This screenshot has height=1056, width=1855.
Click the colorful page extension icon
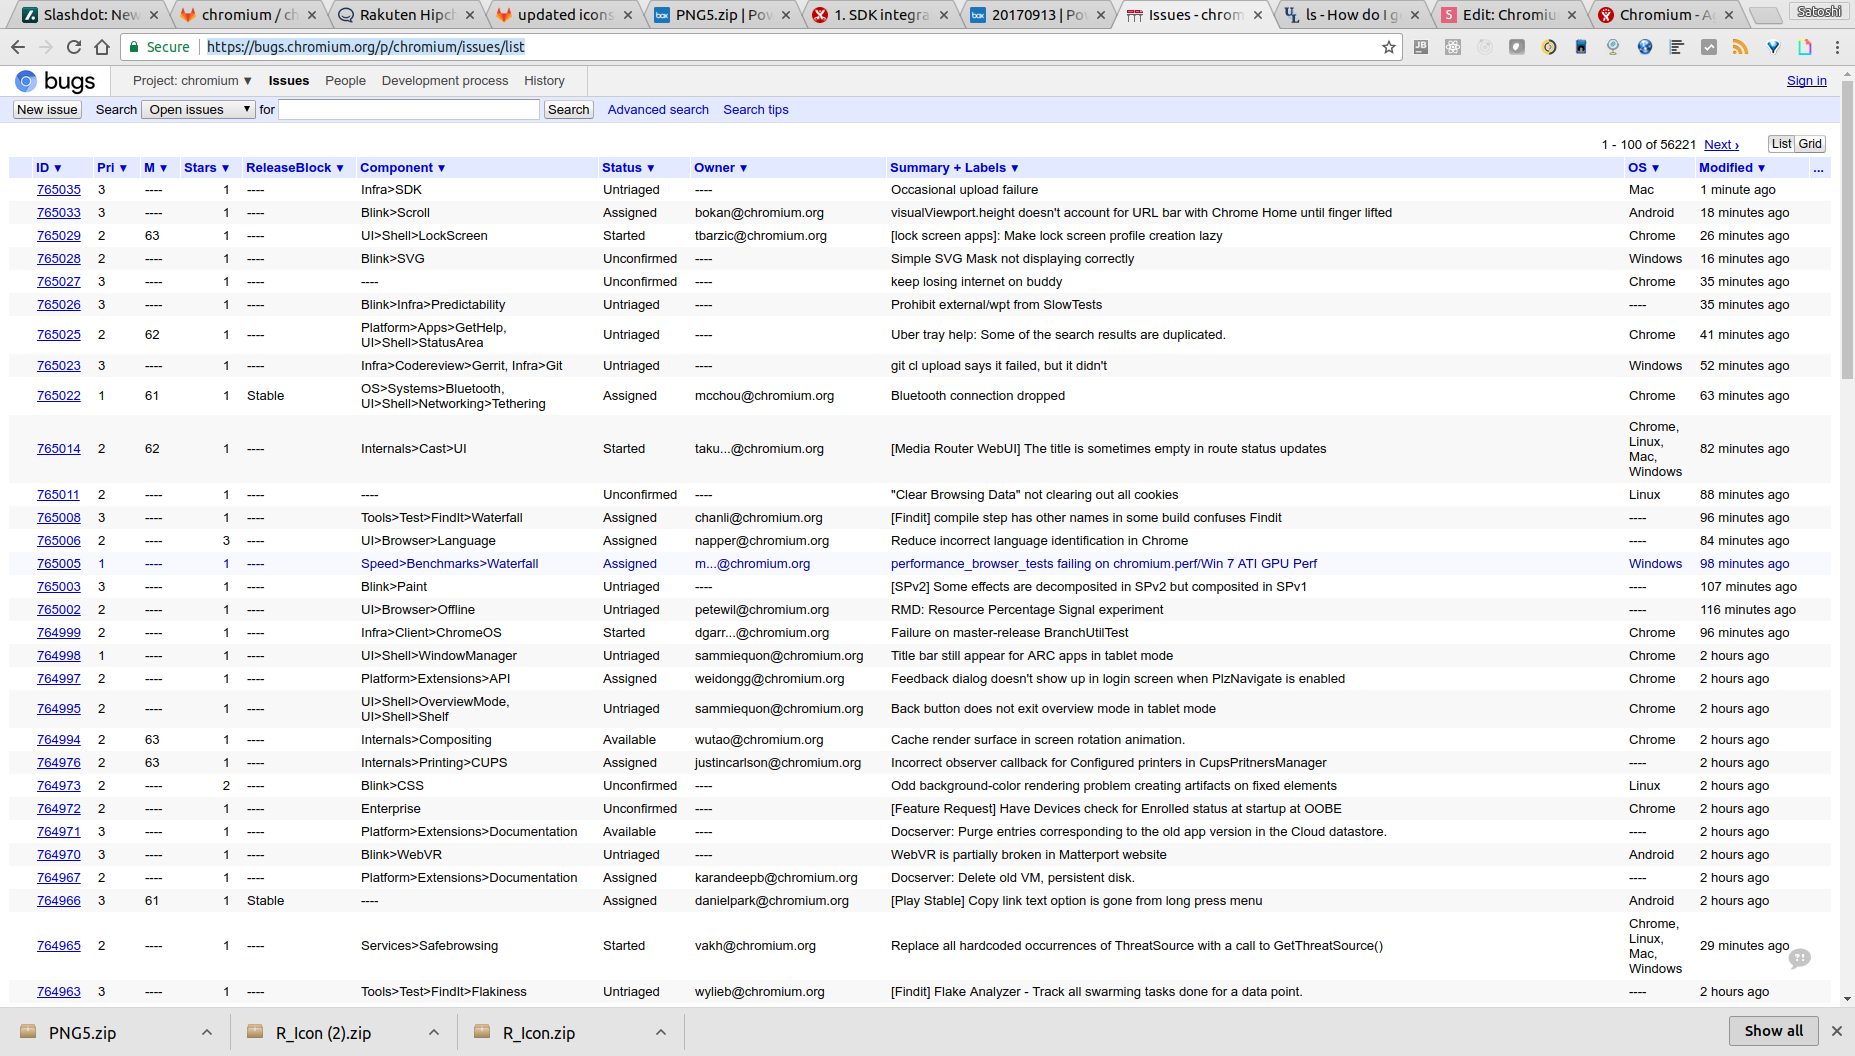click(1805, 47)
